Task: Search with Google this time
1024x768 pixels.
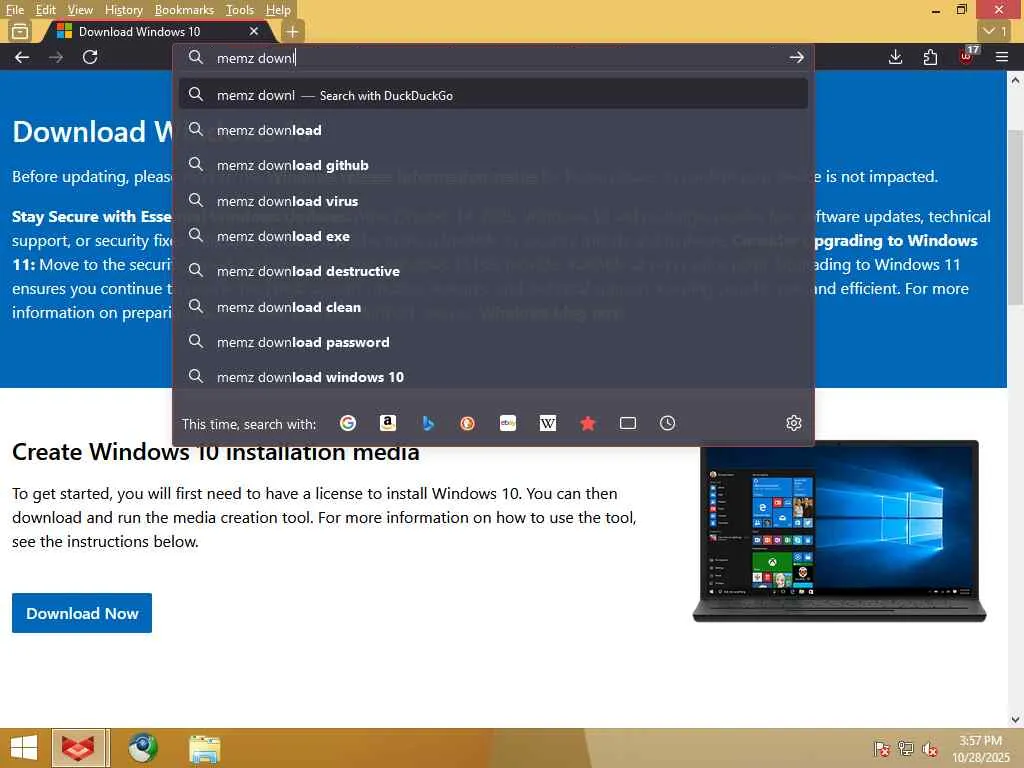Action: [348, 423]
